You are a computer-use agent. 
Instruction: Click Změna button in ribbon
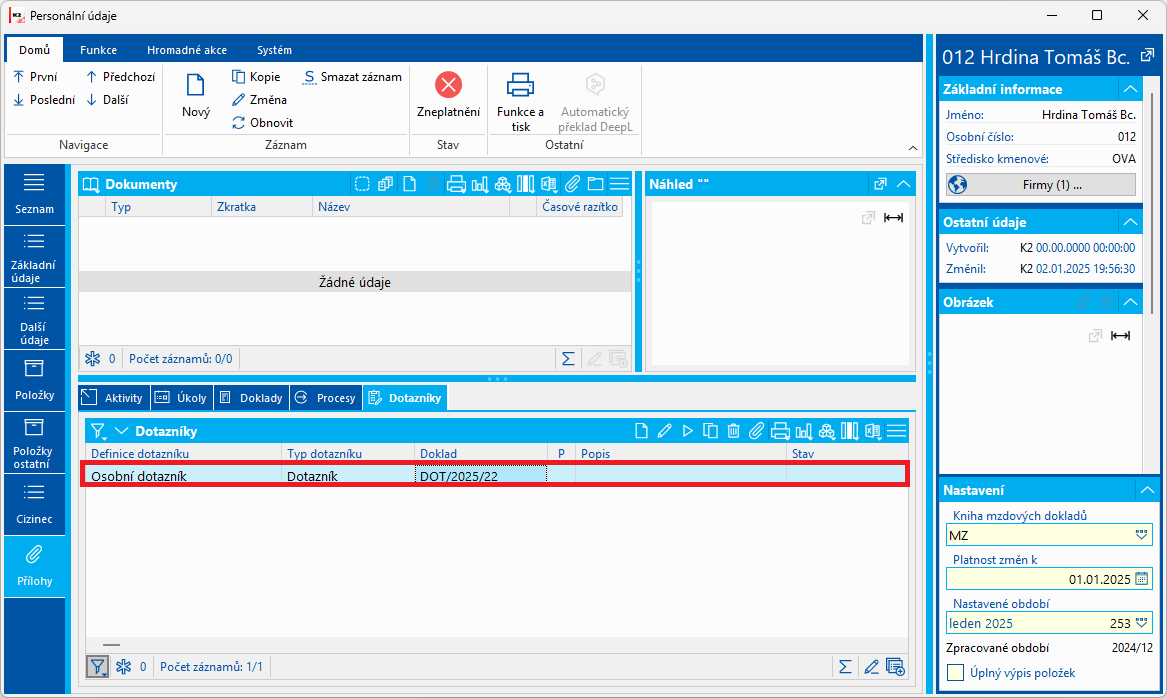259,100
